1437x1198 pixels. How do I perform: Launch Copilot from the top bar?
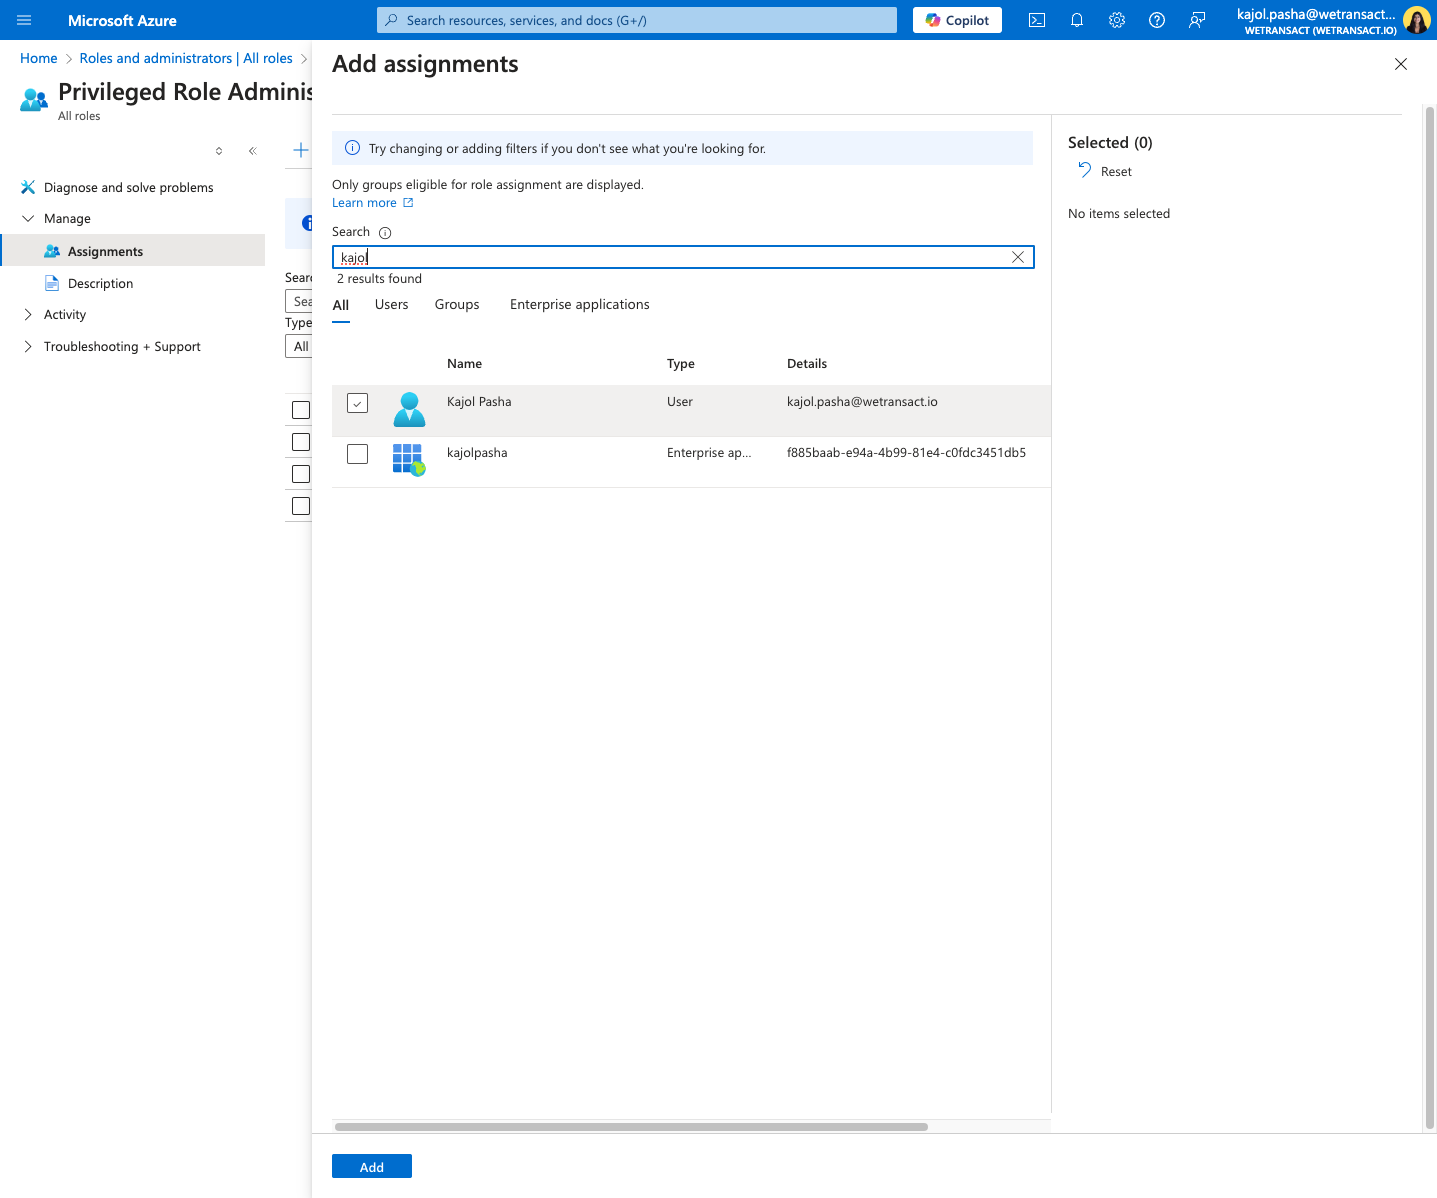click(x=957, y=20)
